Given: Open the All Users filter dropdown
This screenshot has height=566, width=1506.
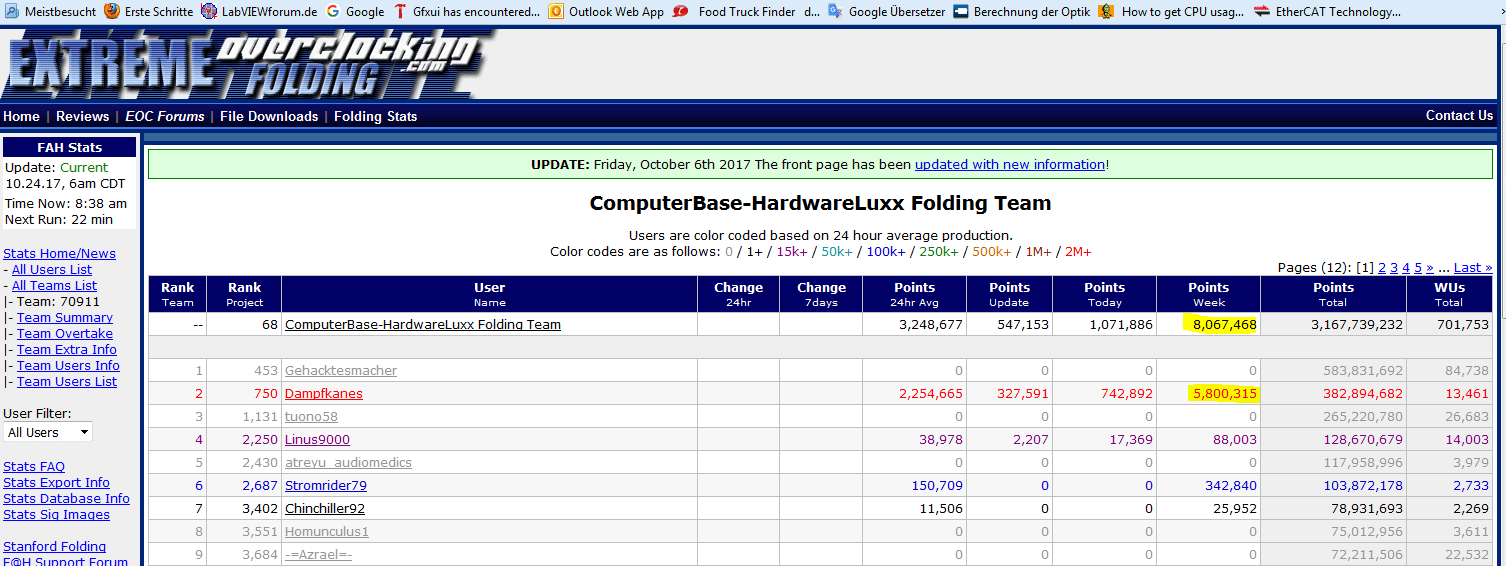Looking at the screenshot, I should [48, 432].
